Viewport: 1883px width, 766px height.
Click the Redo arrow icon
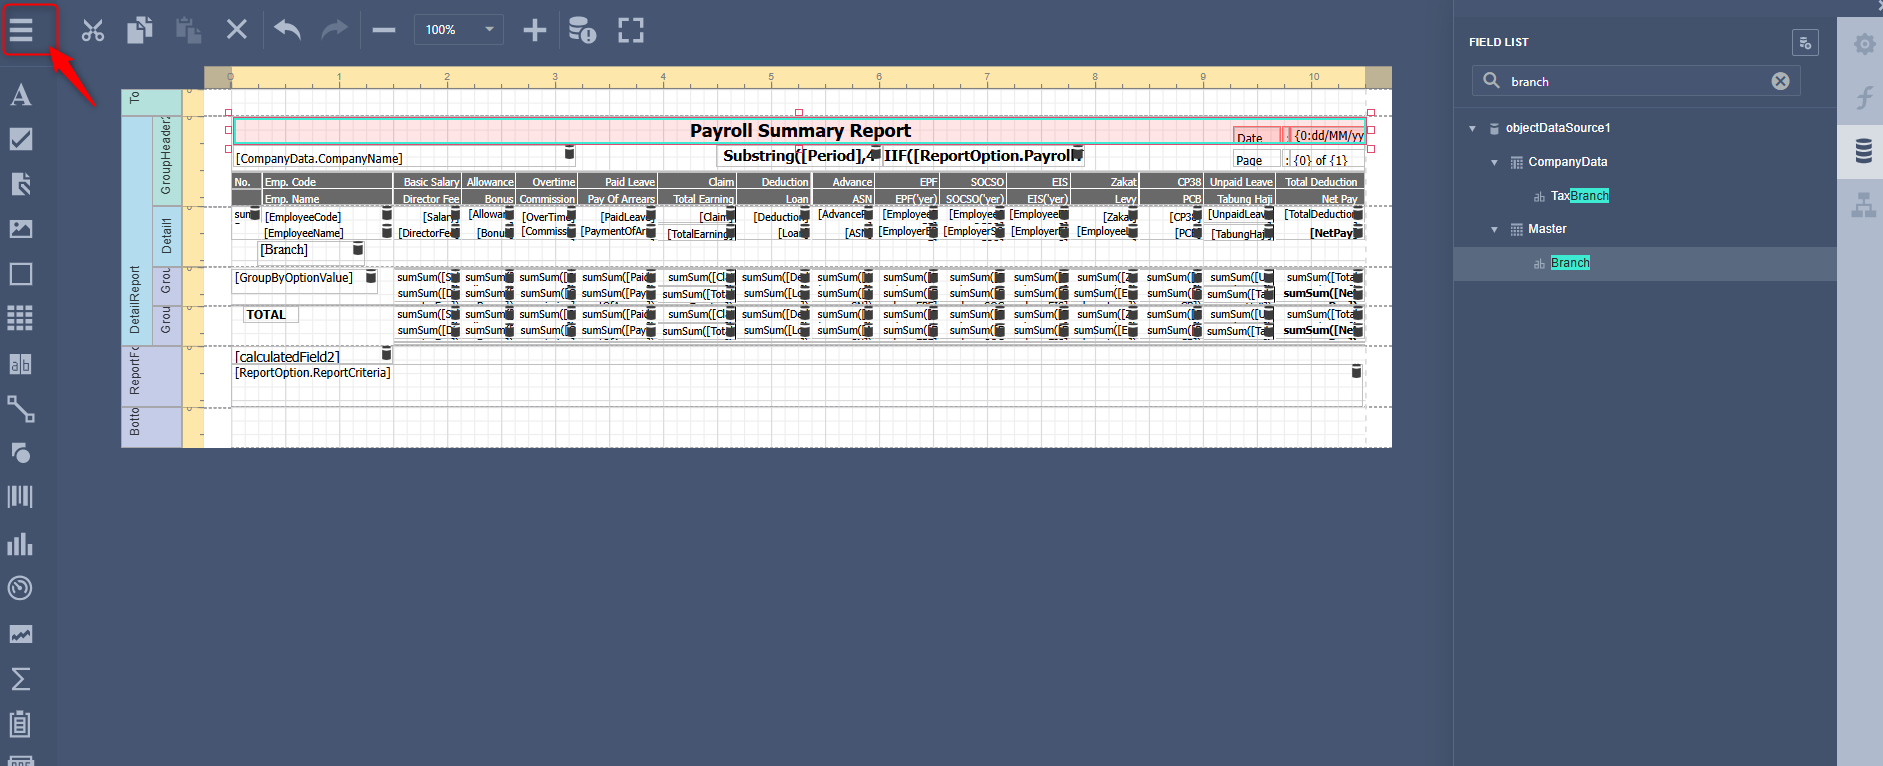coord(334,30)
